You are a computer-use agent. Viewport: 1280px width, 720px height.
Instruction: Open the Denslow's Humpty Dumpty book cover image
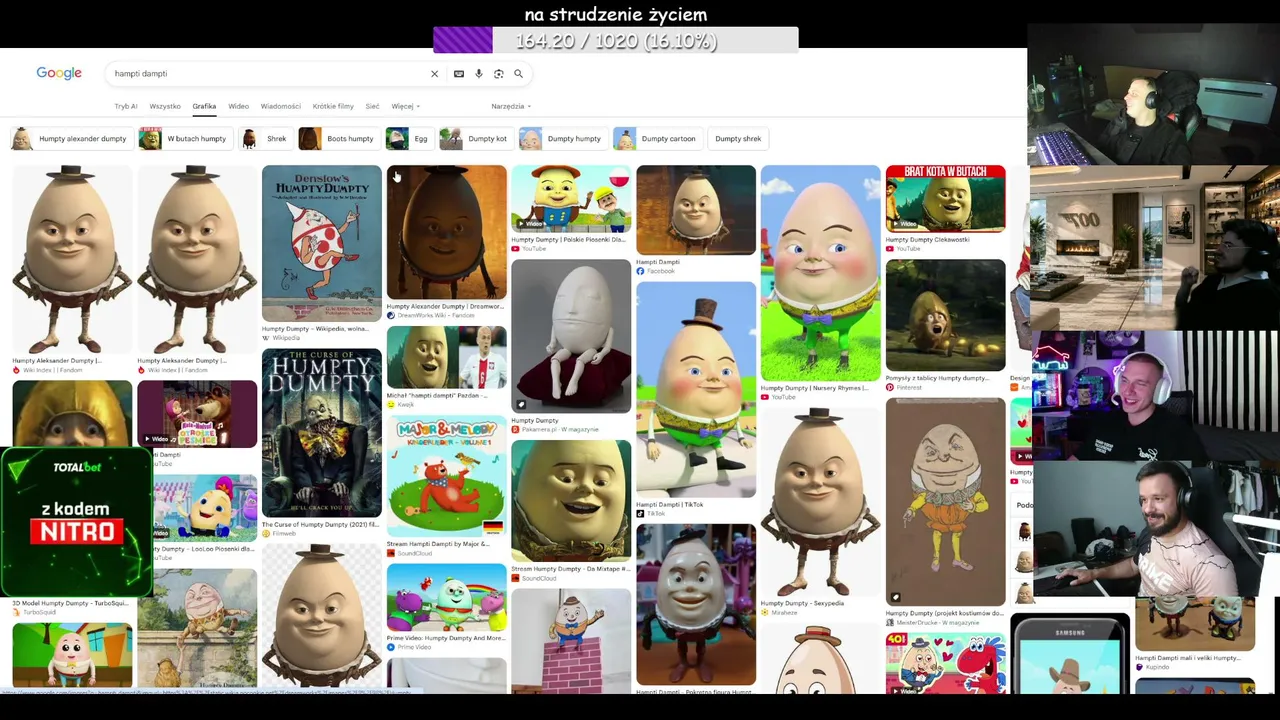point(321,243)
